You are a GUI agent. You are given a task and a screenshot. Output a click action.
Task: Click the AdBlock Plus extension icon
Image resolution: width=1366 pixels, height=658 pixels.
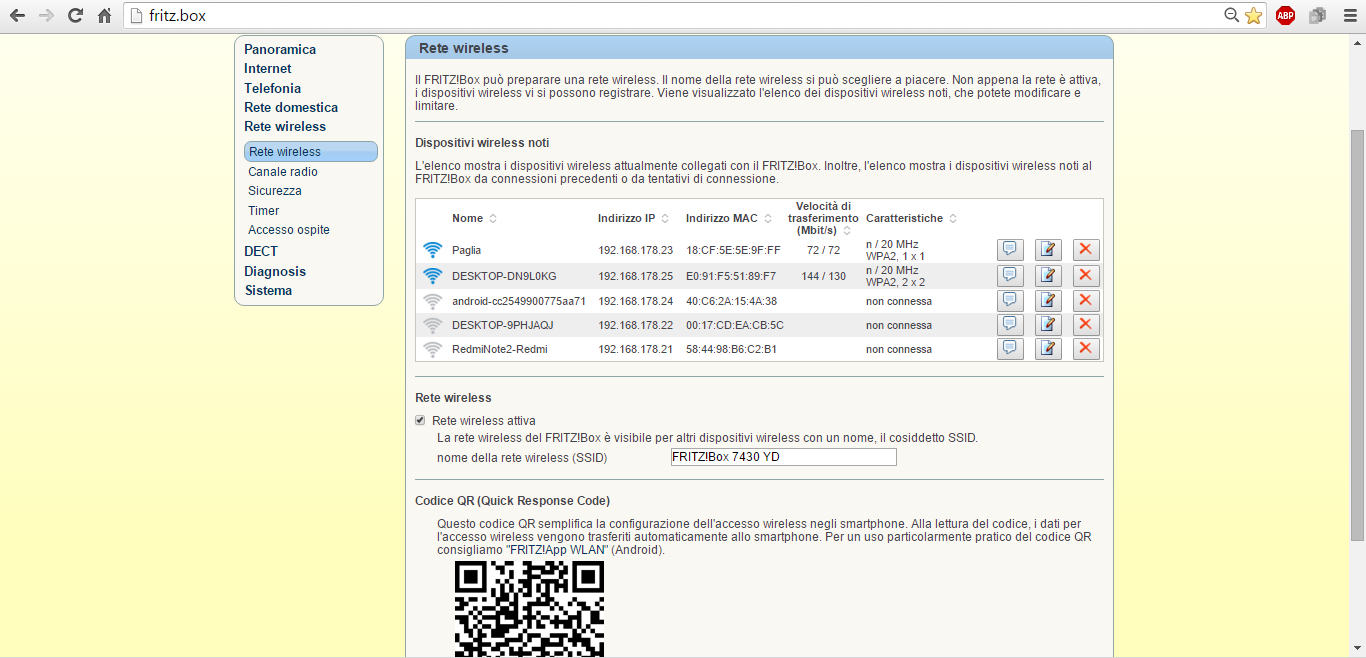click(1285, 16)
